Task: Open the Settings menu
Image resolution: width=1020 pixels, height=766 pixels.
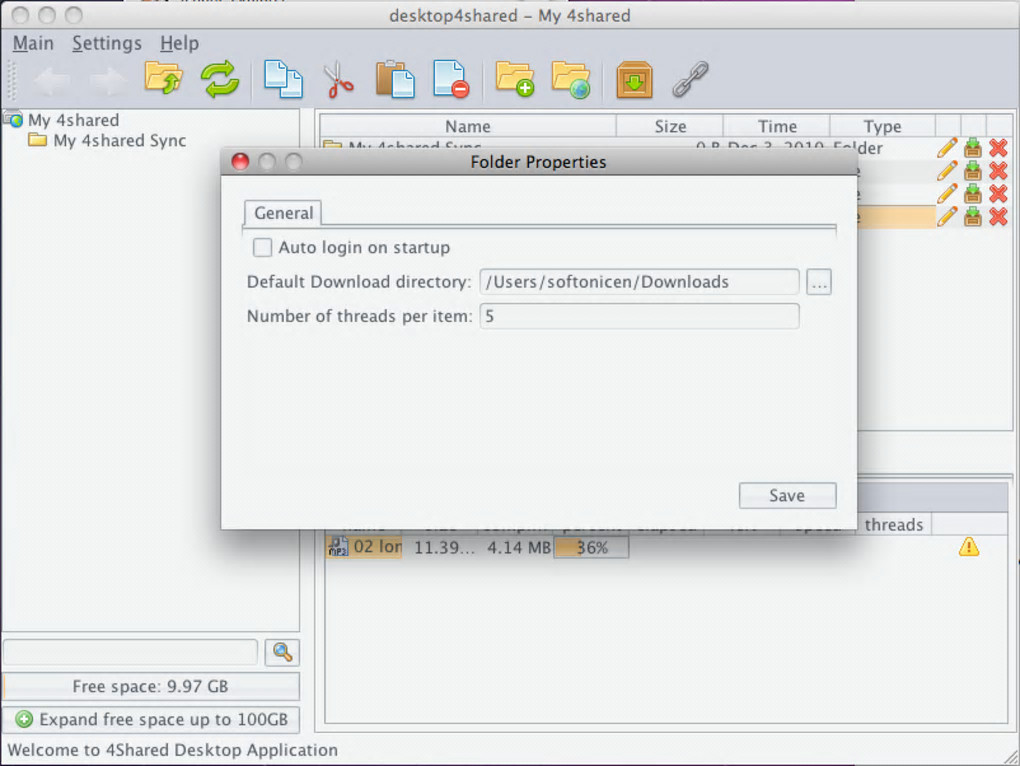Action: pyautogui.click(x=107, y=44)
